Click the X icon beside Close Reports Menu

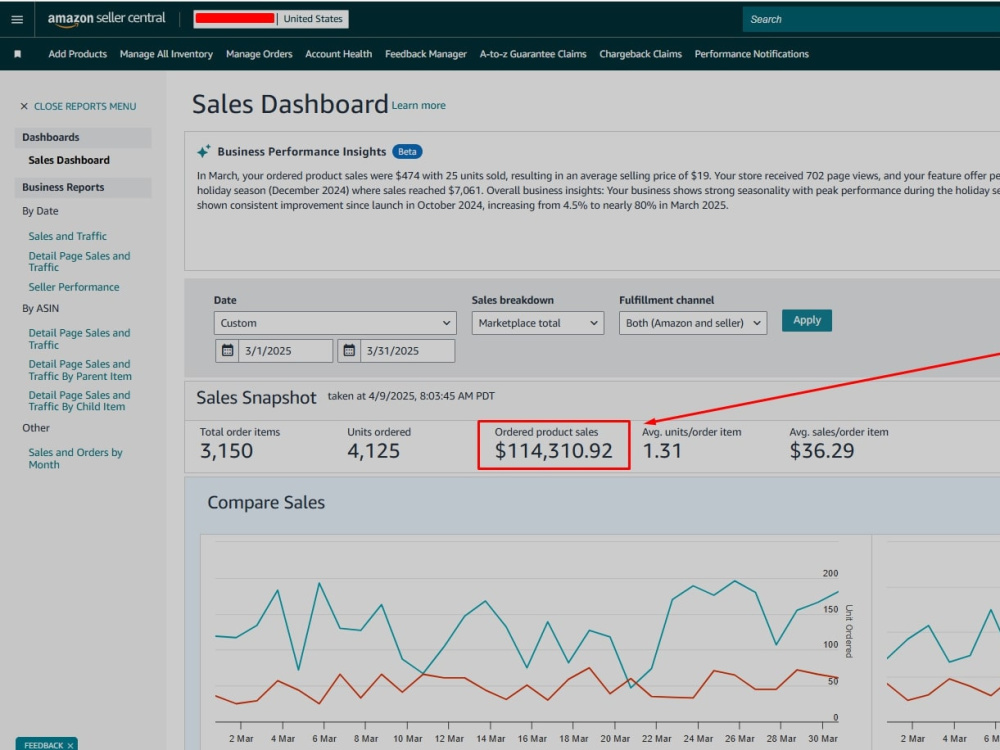pyautogui.click(x=24, y=107)
